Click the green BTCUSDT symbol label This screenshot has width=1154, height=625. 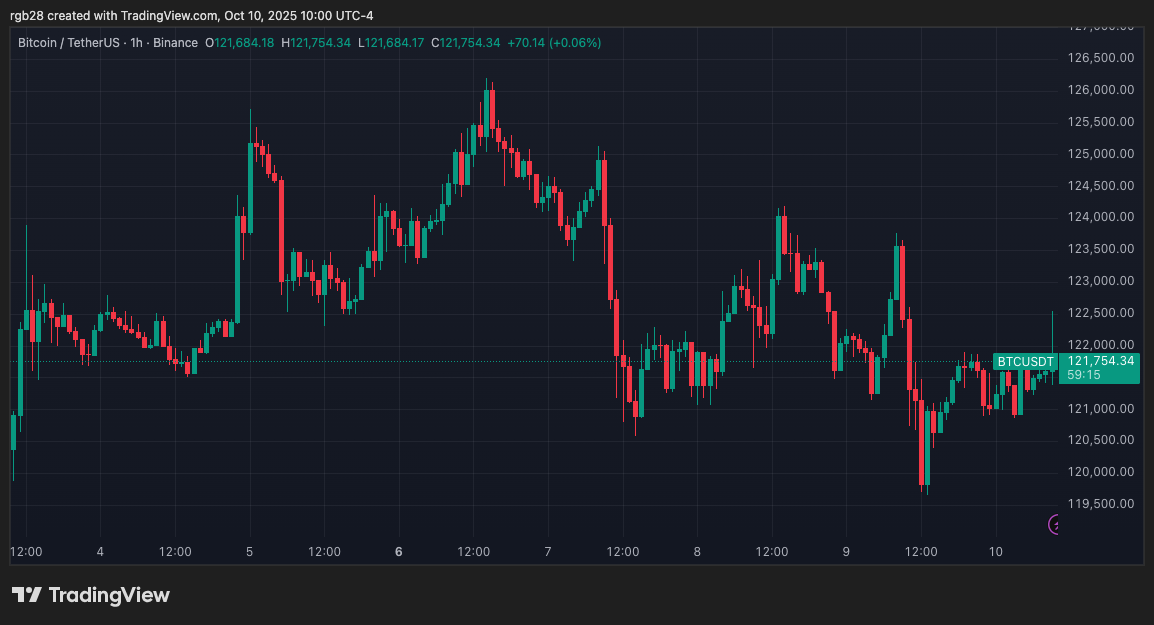[x=1026, y=361]
